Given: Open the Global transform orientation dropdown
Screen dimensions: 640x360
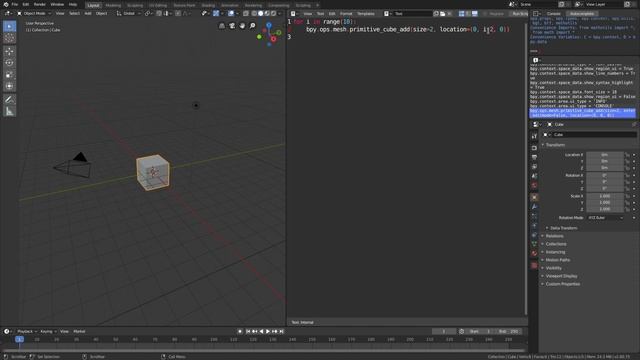Looking at the screenshot, I should pos(129,13).
